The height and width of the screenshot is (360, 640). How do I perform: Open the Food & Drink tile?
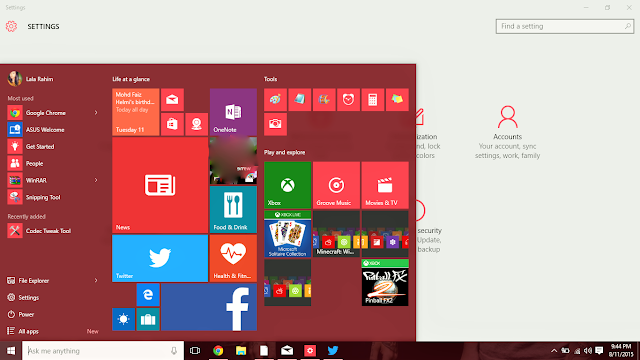click(x=233, y=209)
